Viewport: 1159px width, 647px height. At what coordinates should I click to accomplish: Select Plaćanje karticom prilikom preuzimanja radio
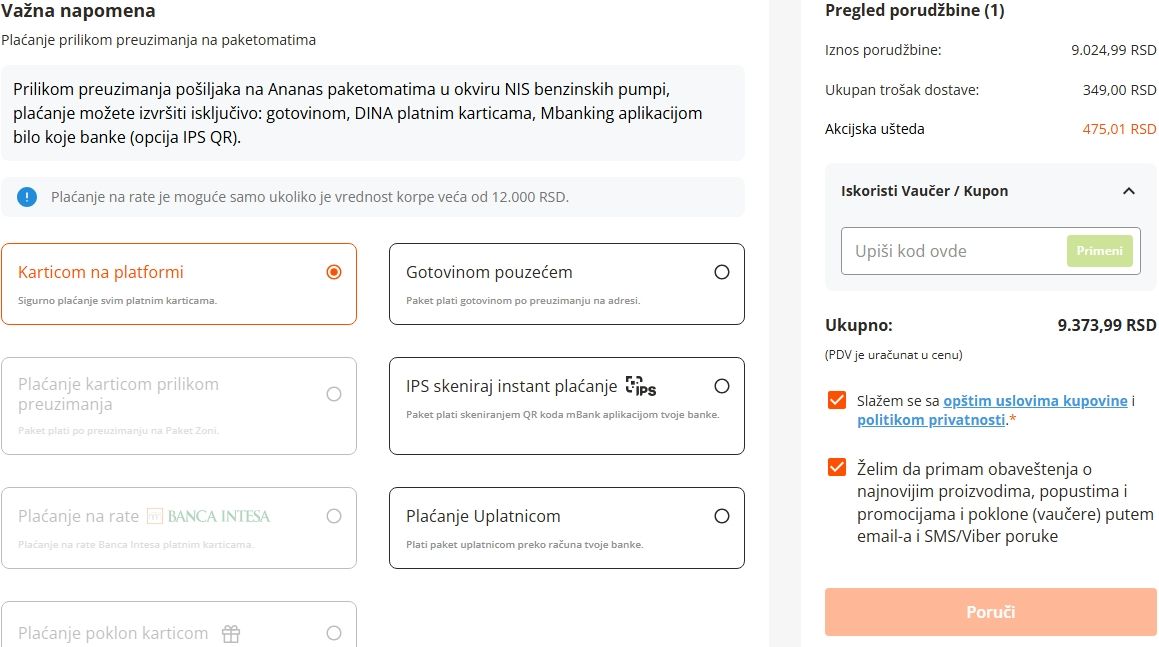(334, 394)
